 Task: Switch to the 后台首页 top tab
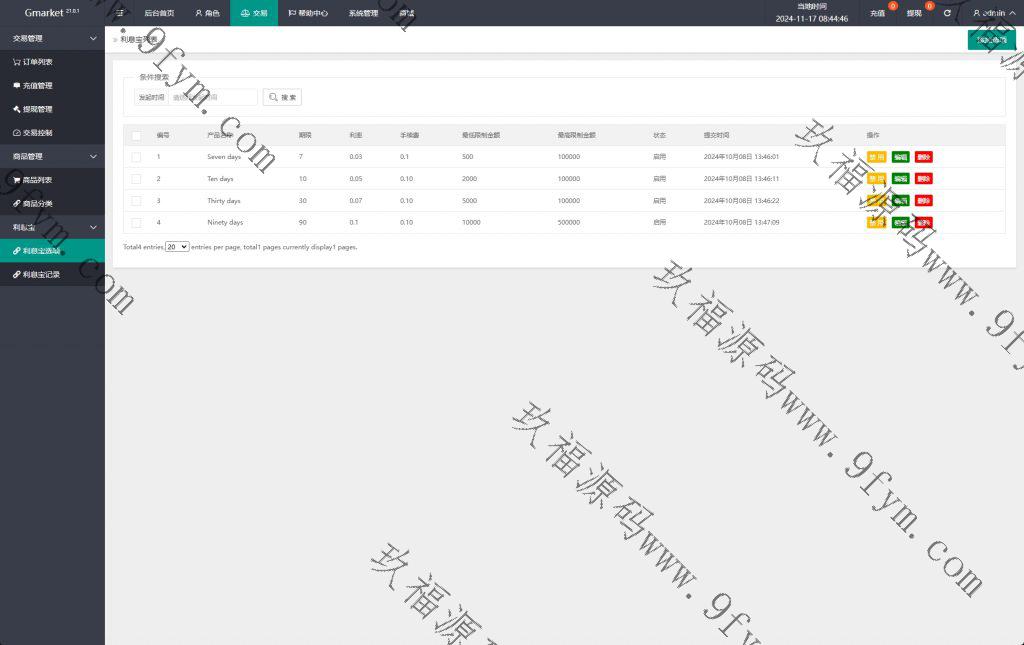point(159,13)
